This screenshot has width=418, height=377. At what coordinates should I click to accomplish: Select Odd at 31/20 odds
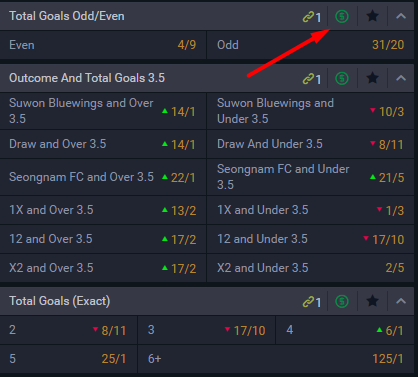(311, 45)
